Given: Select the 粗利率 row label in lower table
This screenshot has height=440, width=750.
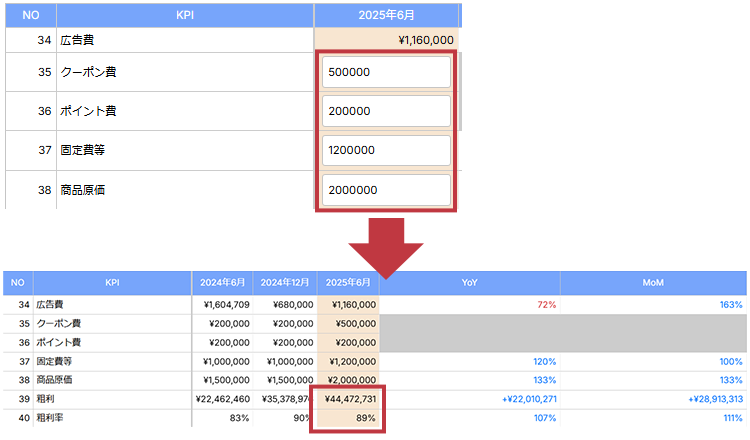Looking at the screenshot, I should (48, 417).
